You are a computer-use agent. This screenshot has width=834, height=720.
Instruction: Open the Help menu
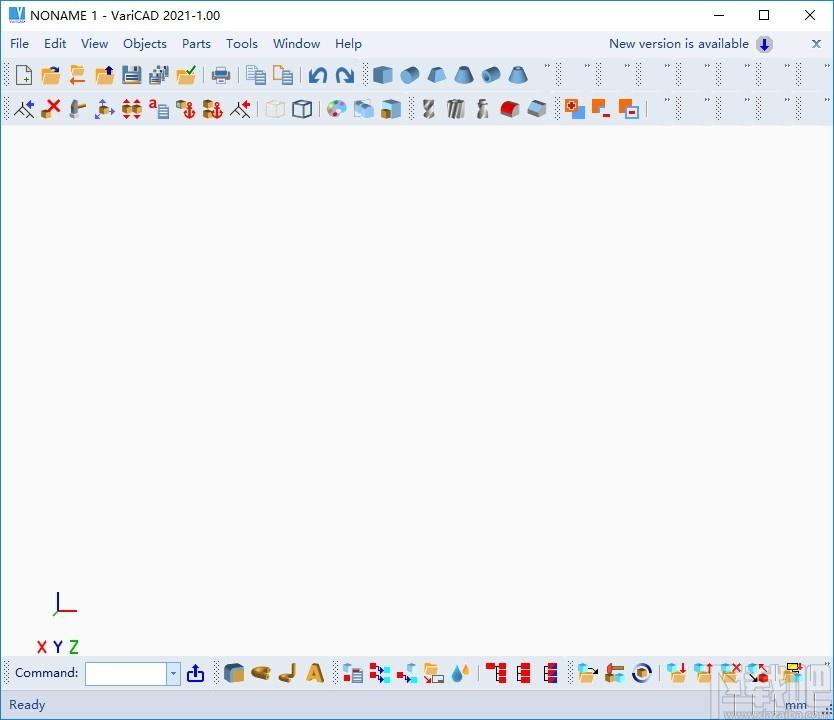tap(348, 44)
